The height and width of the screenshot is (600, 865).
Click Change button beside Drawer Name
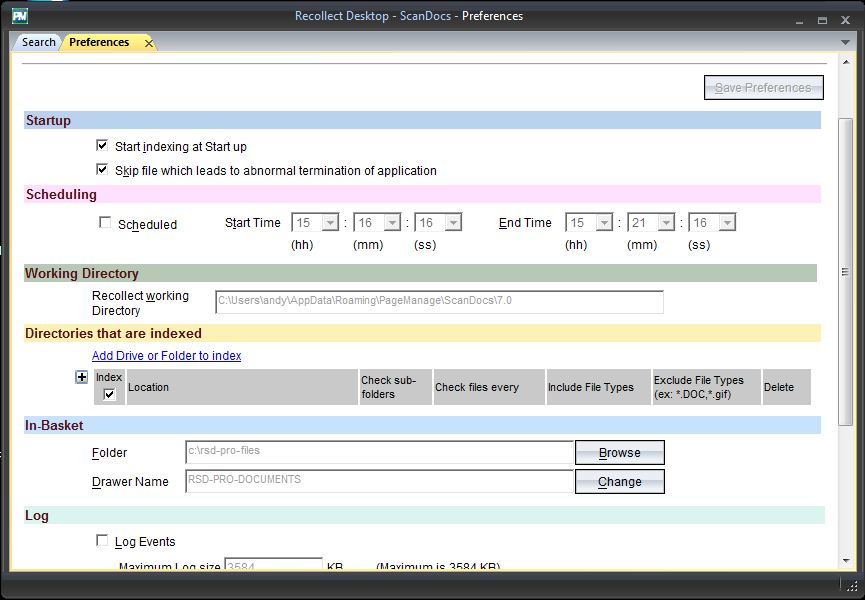(619, 482)
